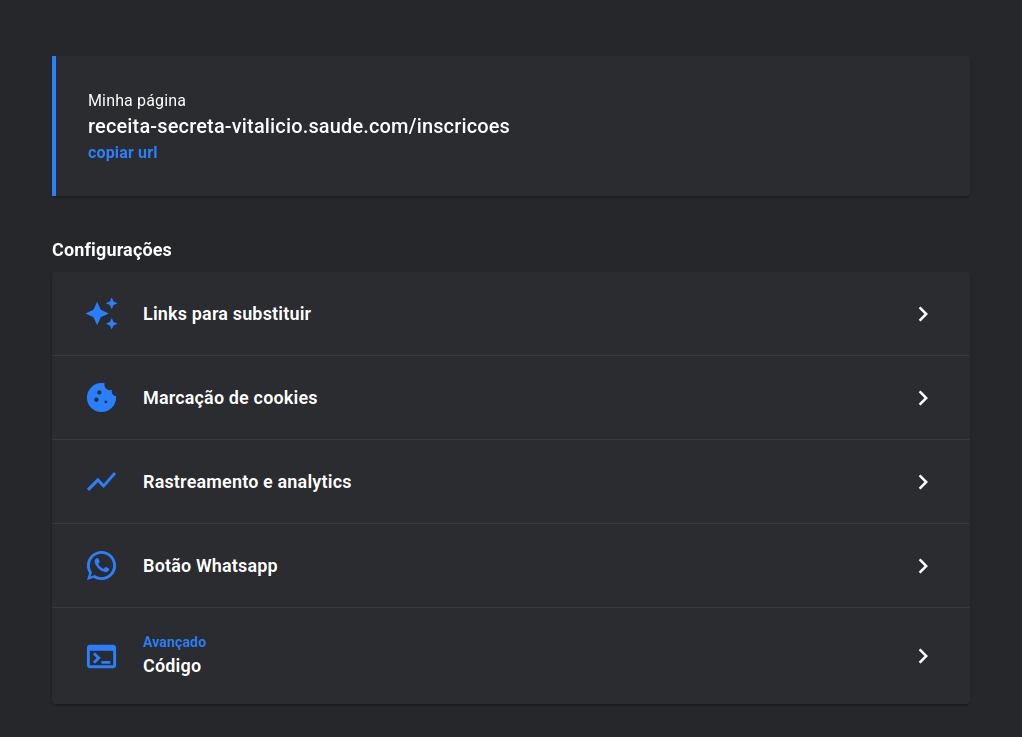Click the receita-secreta-vitalicio page URL text
Viewport: 1022px width, 737px height.
[x=299, y=127]
